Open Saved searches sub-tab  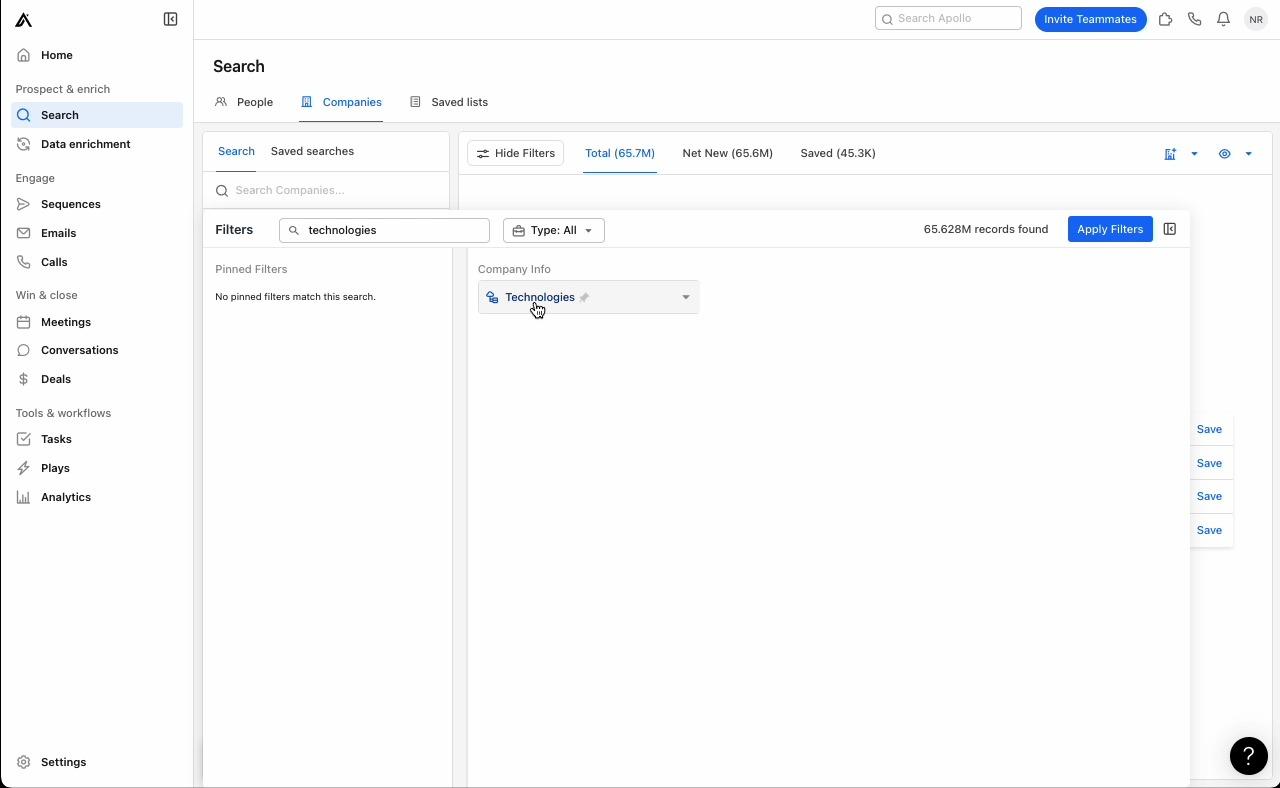click(x=312, y=151)
